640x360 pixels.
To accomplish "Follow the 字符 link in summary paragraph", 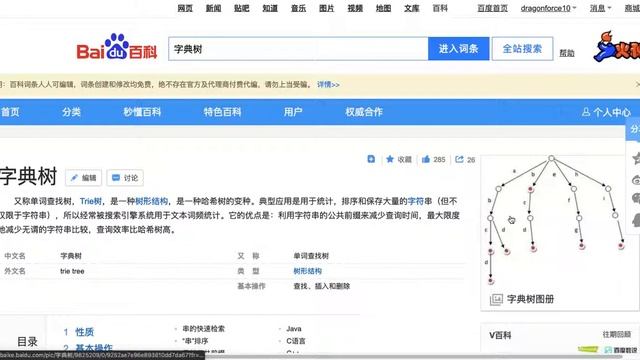I will 416,201.
